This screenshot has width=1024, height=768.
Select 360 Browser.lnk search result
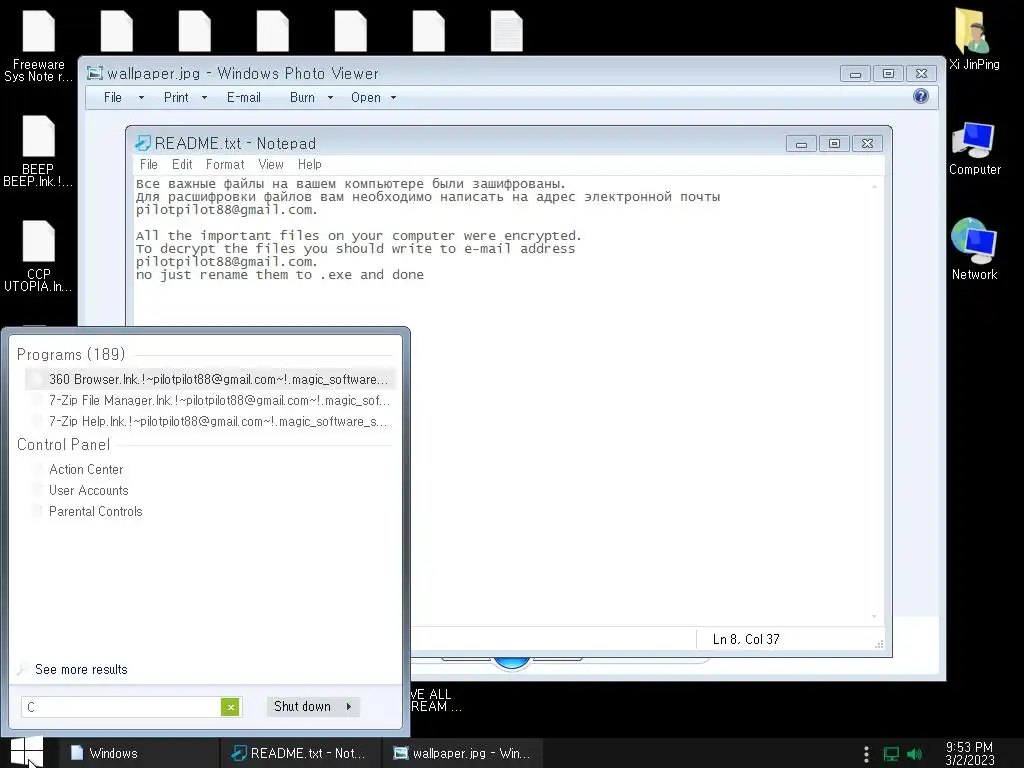click(x=210, y=379)
